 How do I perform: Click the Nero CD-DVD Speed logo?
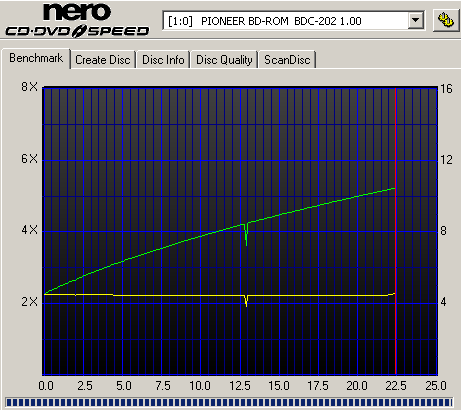click(77, 20)
